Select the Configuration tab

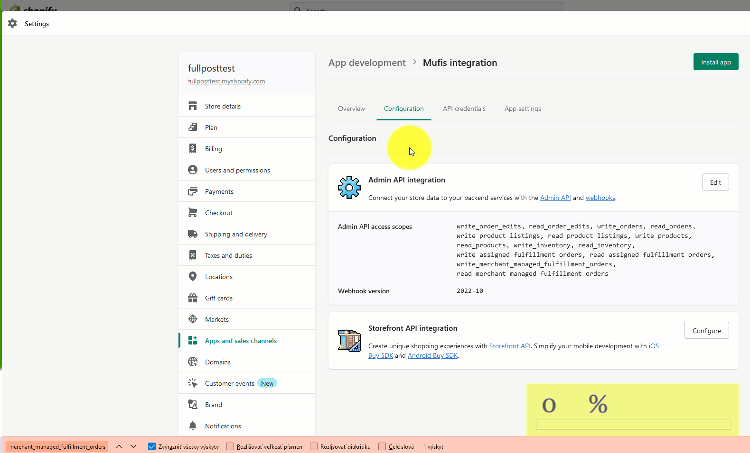click(x=404, y=109)
